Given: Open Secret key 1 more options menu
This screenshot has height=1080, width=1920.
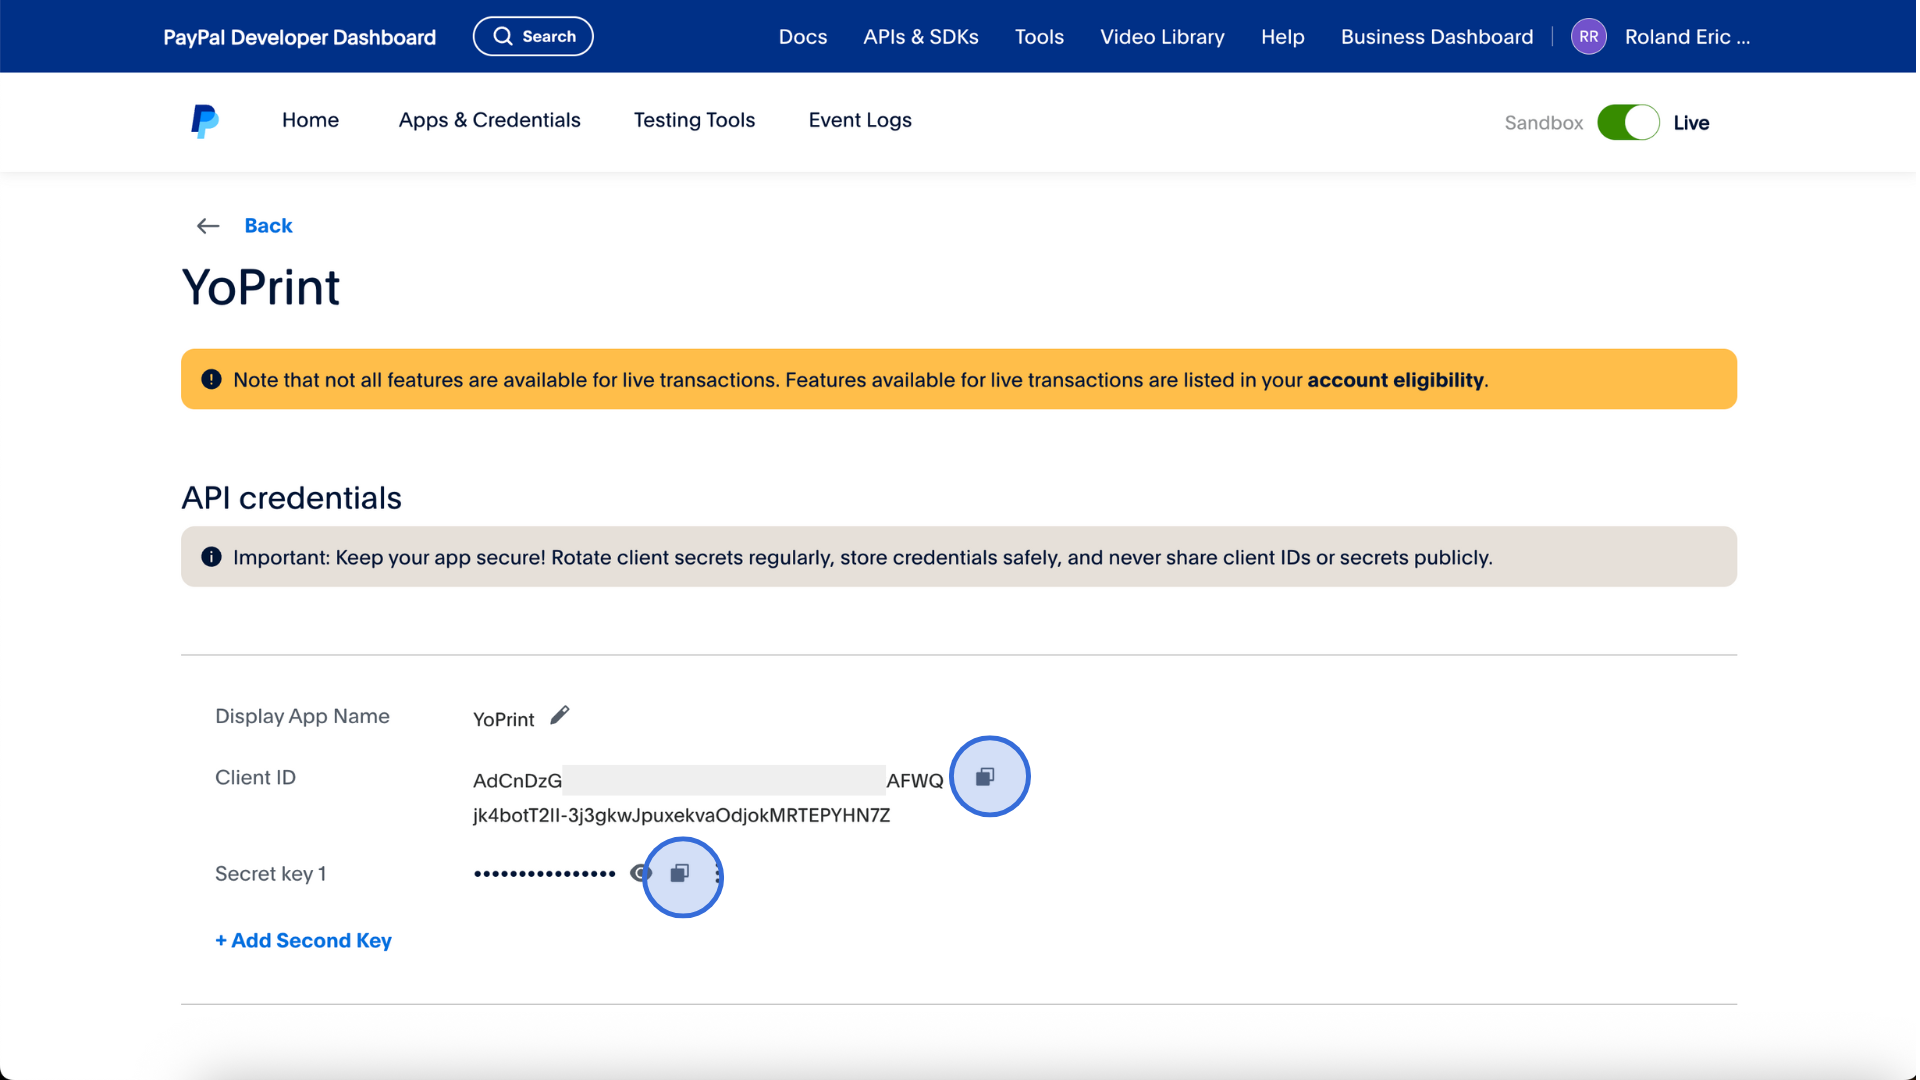Looking at the screenshot, I should (718, 874).
